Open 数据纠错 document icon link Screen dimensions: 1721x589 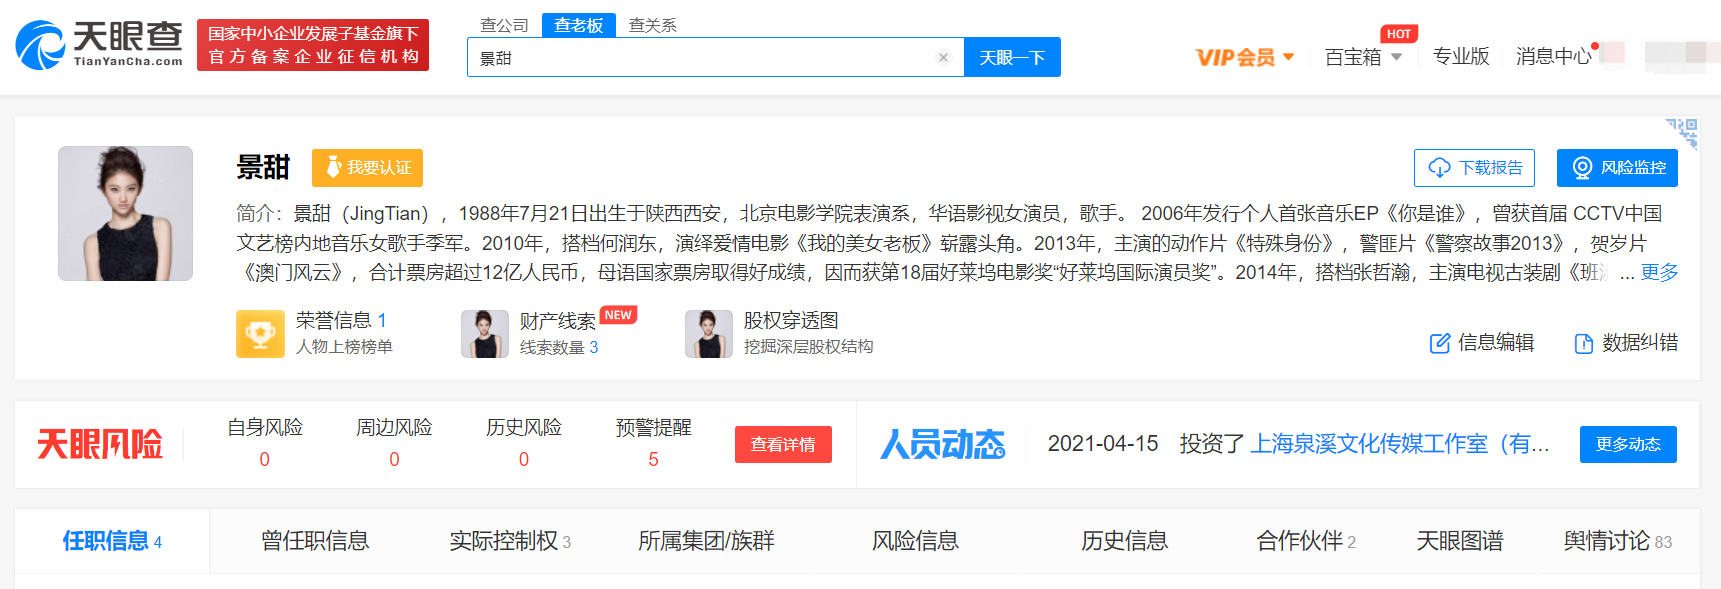pyautogui.click(x=1626, y=343)
